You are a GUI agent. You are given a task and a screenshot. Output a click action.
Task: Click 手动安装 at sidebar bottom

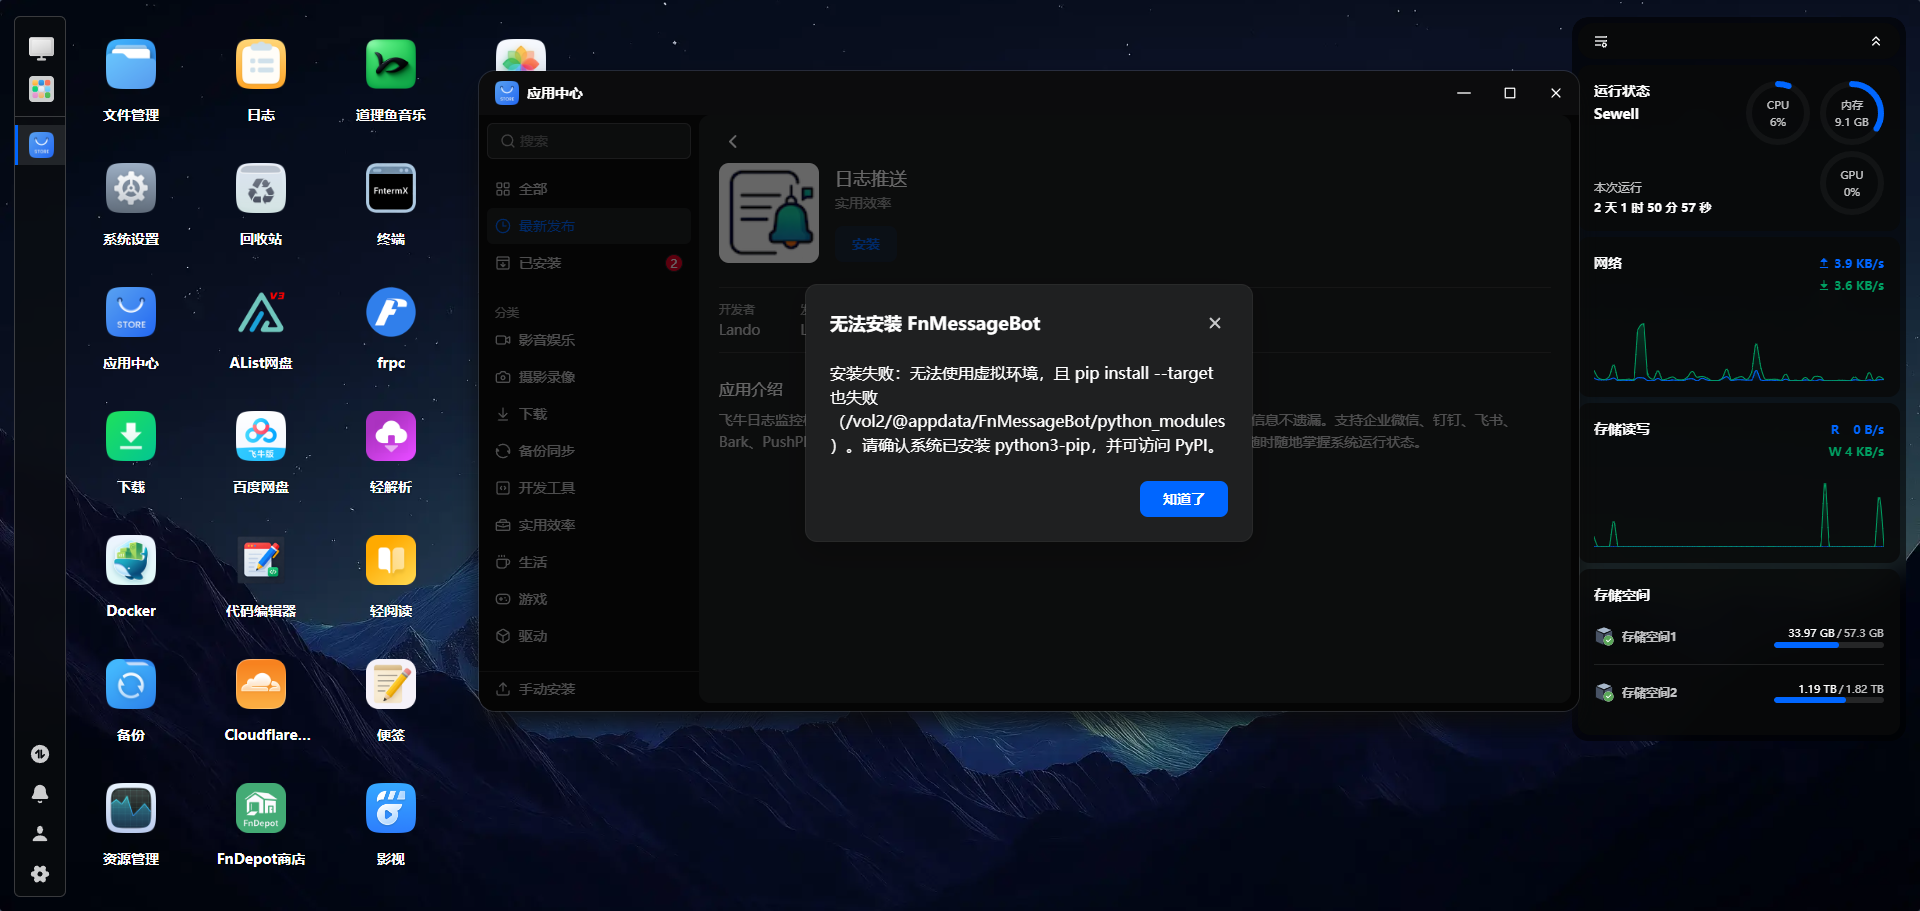point(589,689)
